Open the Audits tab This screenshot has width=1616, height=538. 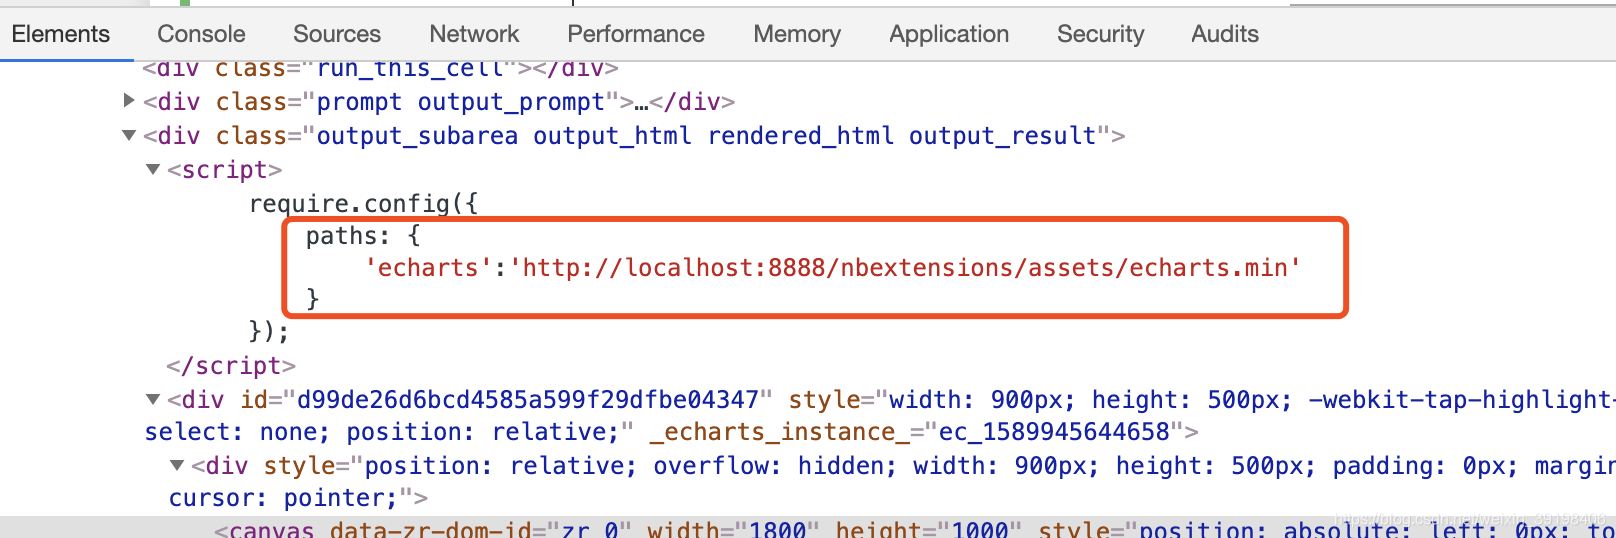pyautogui.click(x=1225, y=34)
